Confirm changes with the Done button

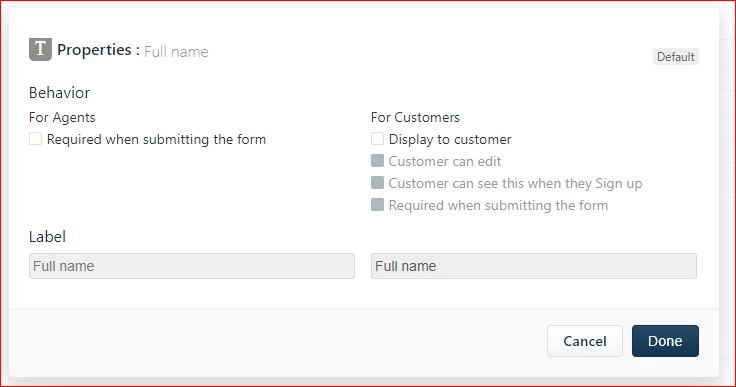coord(665,341)
